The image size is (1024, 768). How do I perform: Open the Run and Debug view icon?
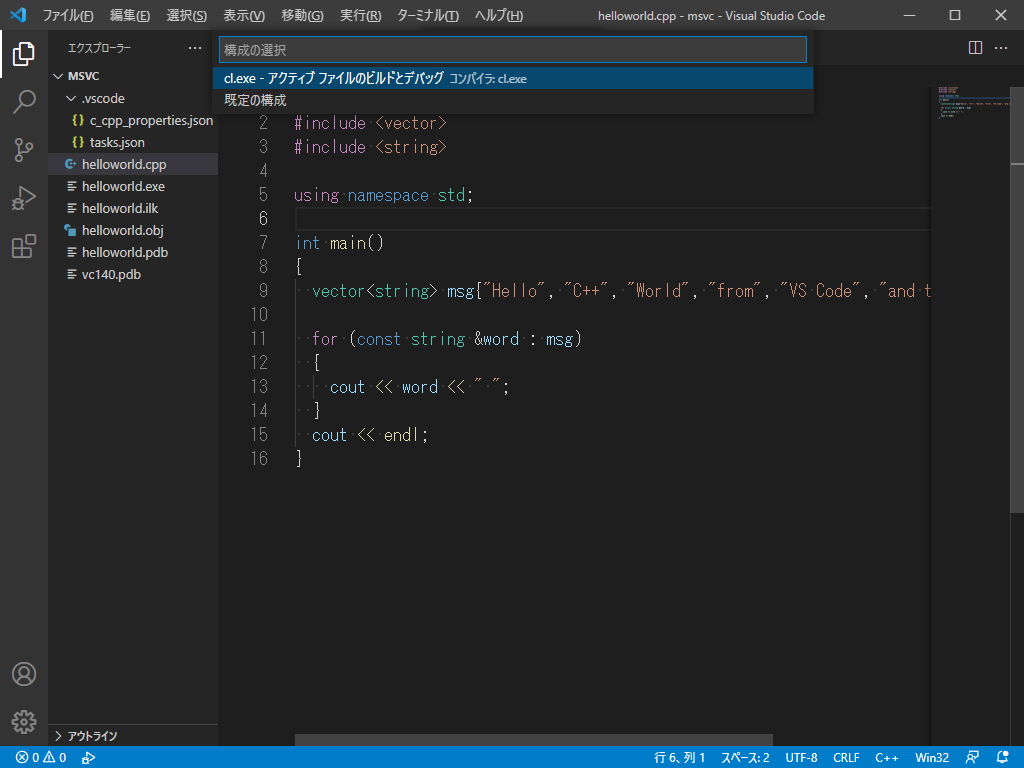(24, 198)
